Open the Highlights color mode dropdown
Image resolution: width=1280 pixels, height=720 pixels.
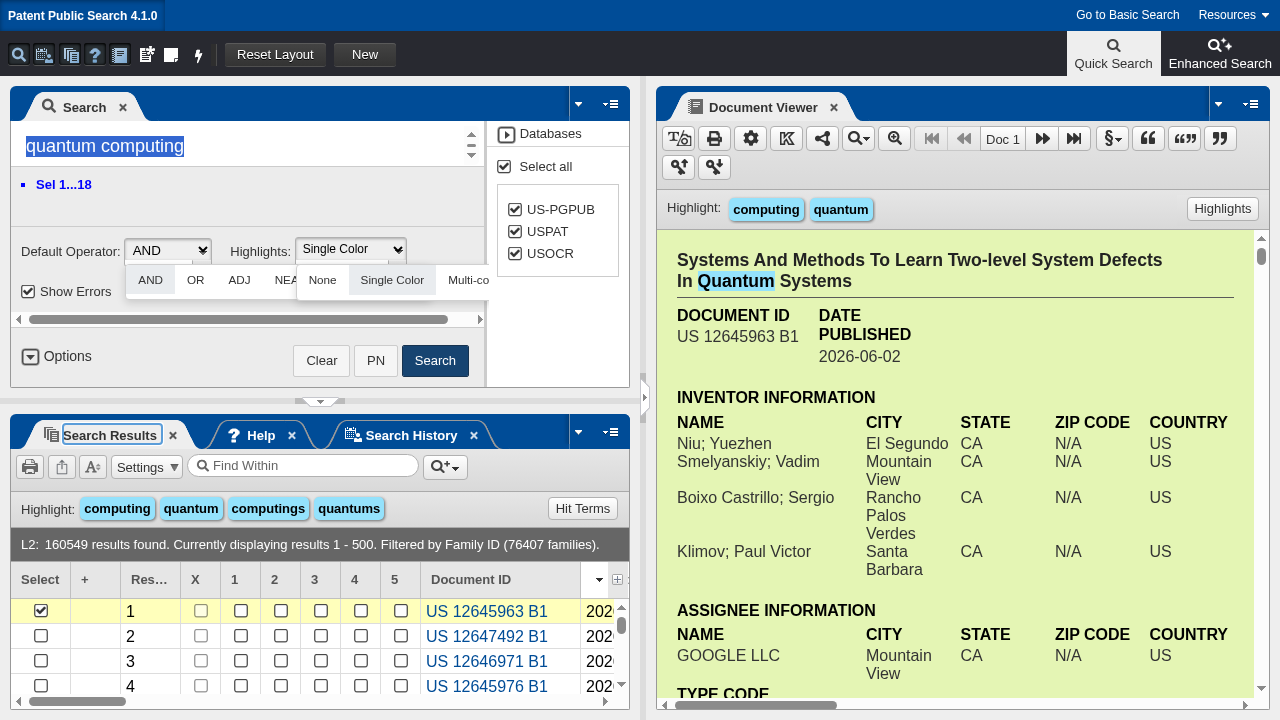click(x=351, y=249)
